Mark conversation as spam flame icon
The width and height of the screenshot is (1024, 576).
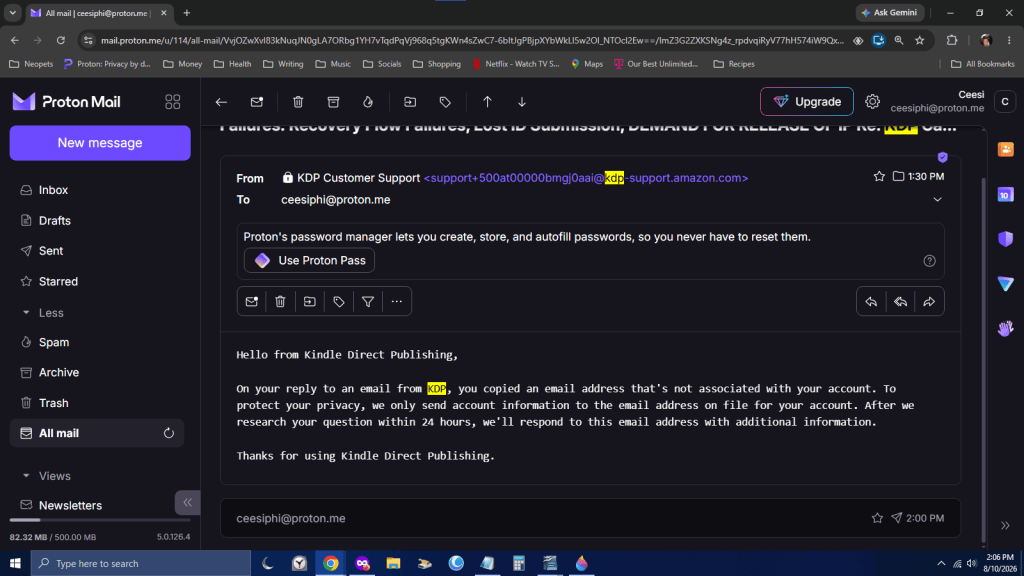pyautogui.click(x=368, y=102)
